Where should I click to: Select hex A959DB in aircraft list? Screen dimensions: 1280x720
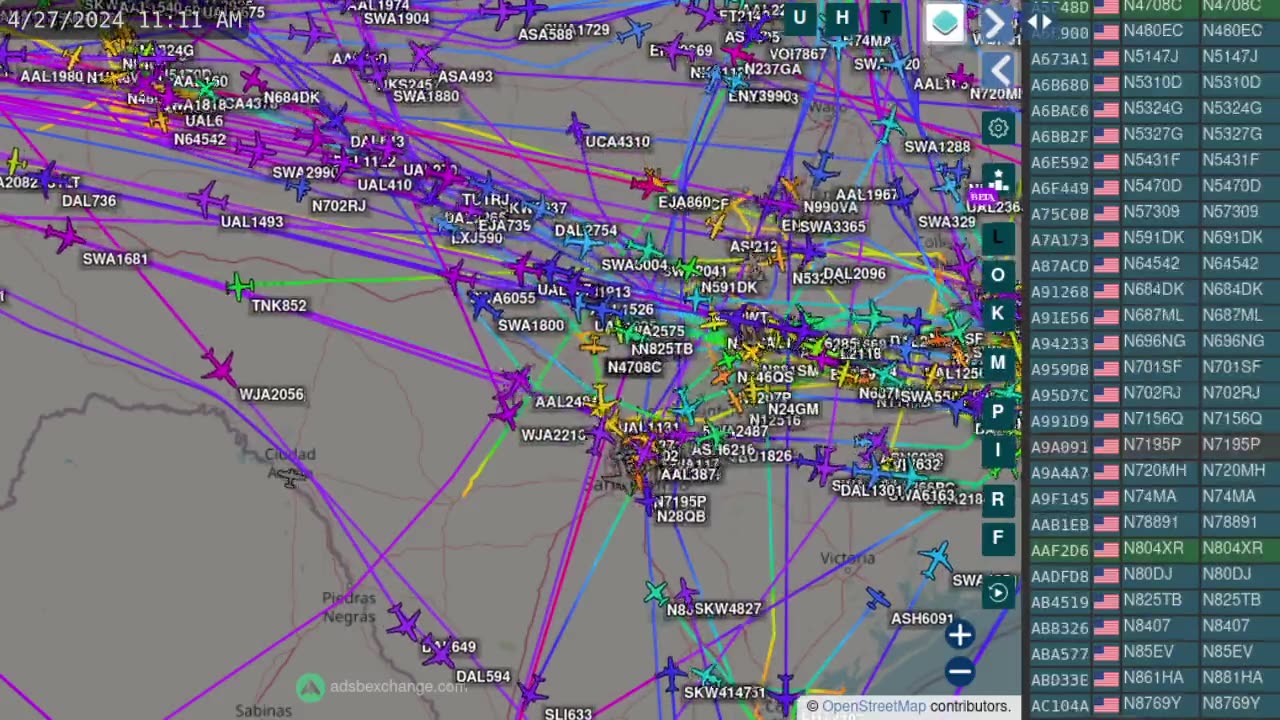[x=1059, y=368]
